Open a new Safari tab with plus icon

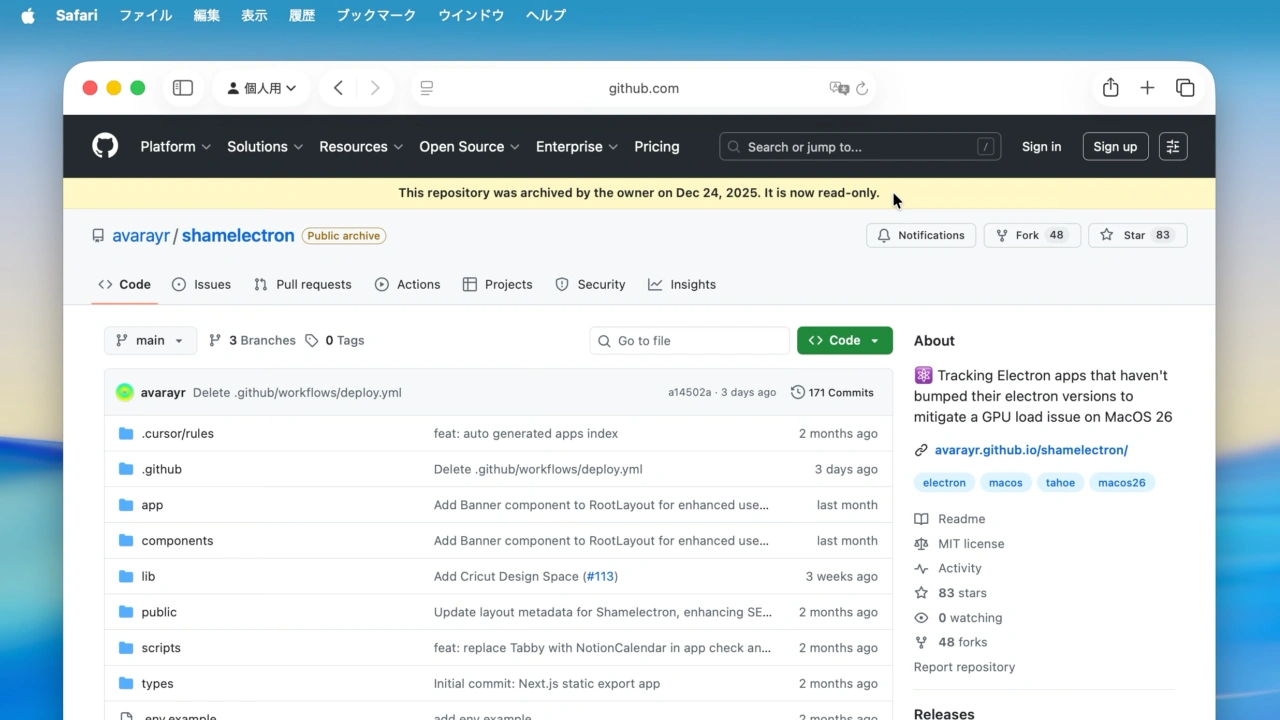pyautogui.click(x=1147, y=88)
